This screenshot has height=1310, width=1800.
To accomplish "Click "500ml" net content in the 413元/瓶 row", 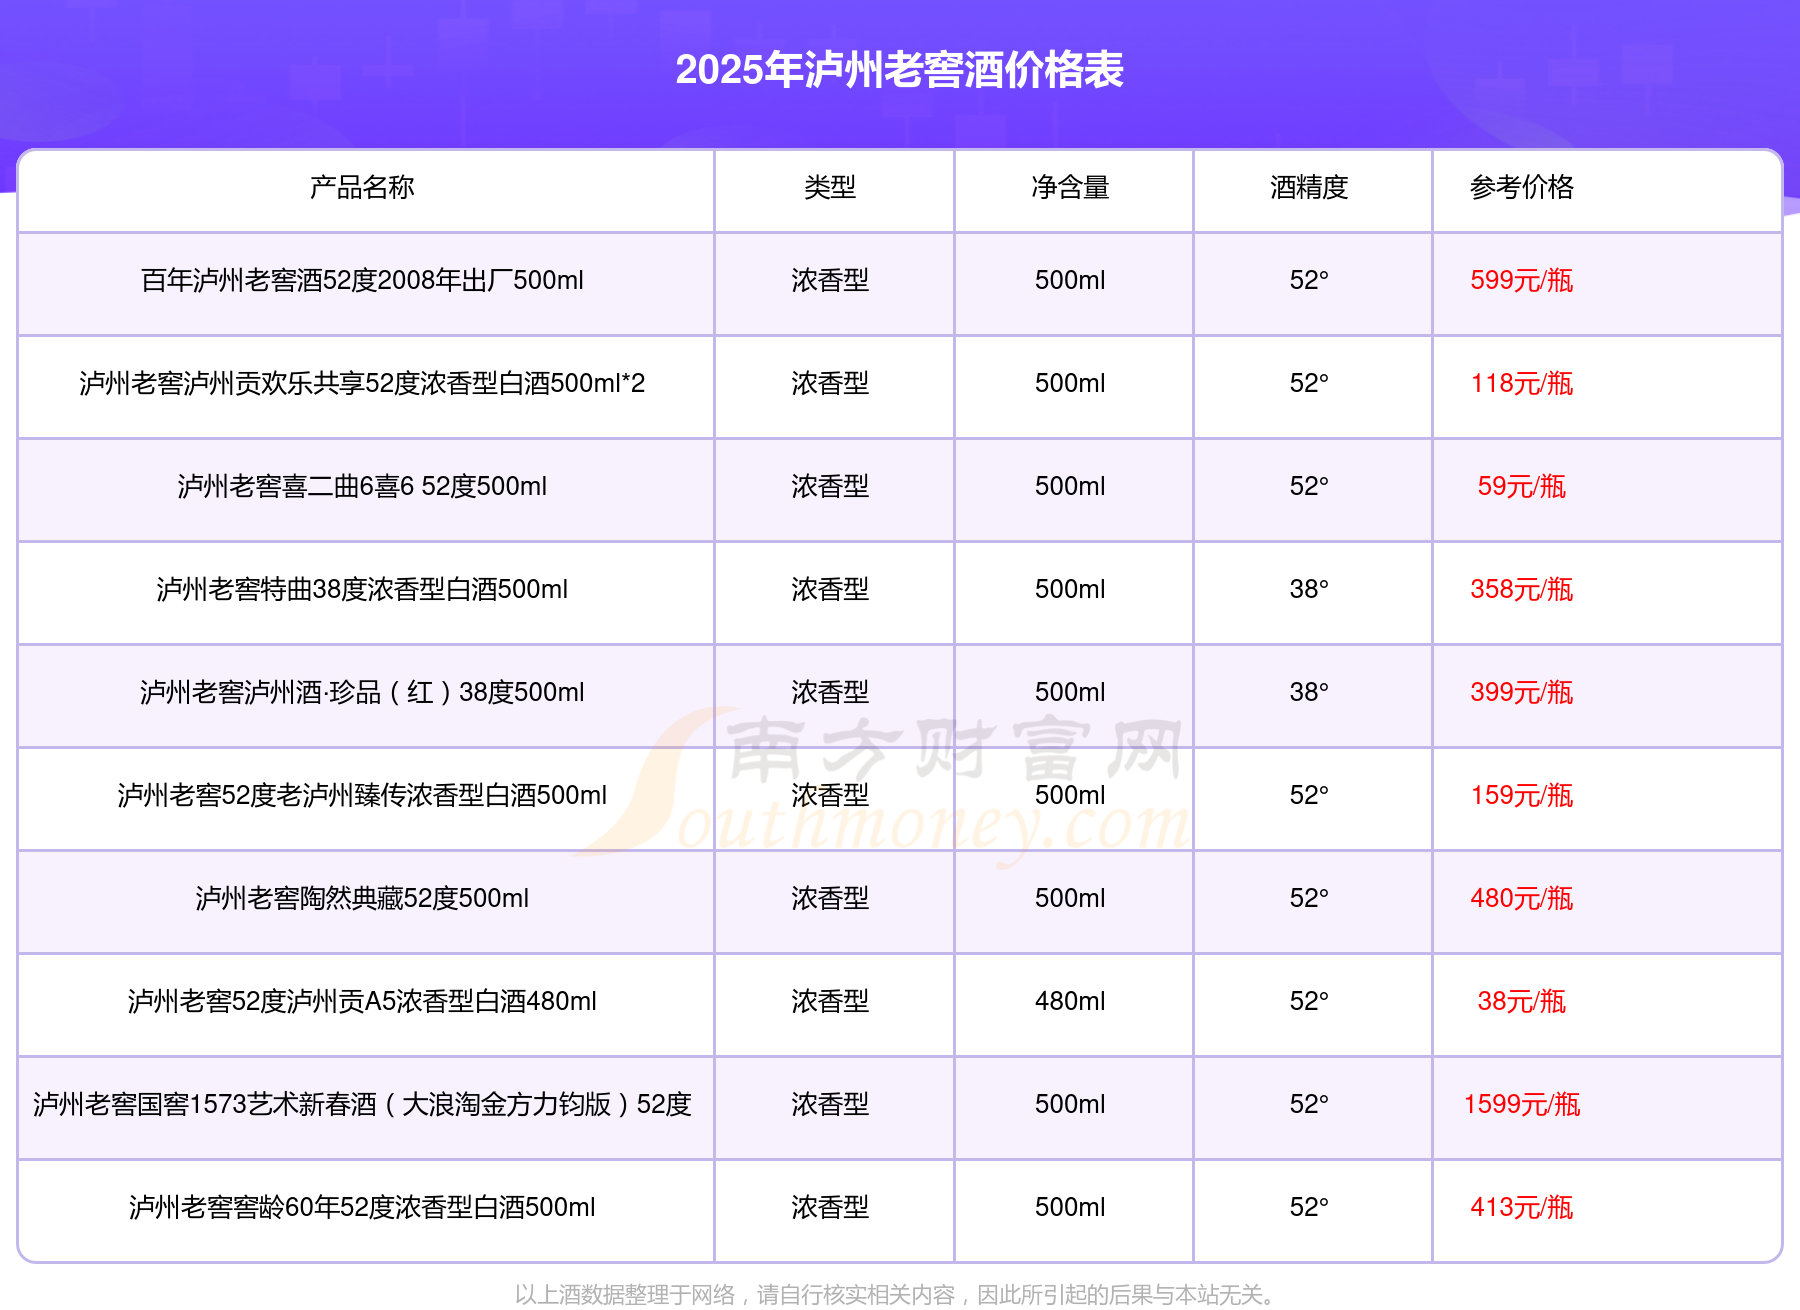I will [x=1070, y=1207].
